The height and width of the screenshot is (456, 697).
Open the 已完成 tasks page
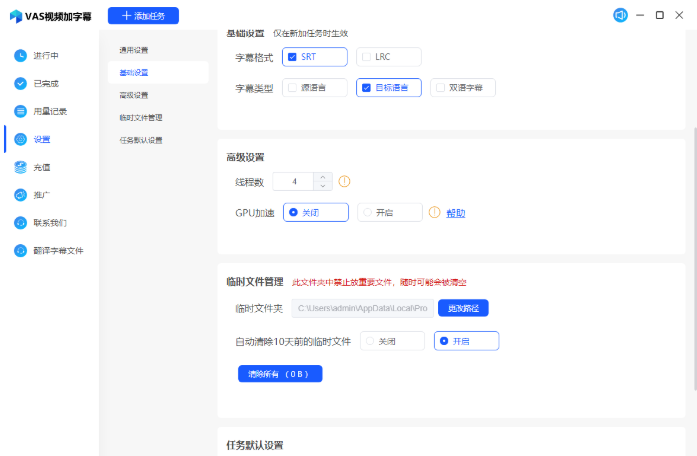[46, 84]
